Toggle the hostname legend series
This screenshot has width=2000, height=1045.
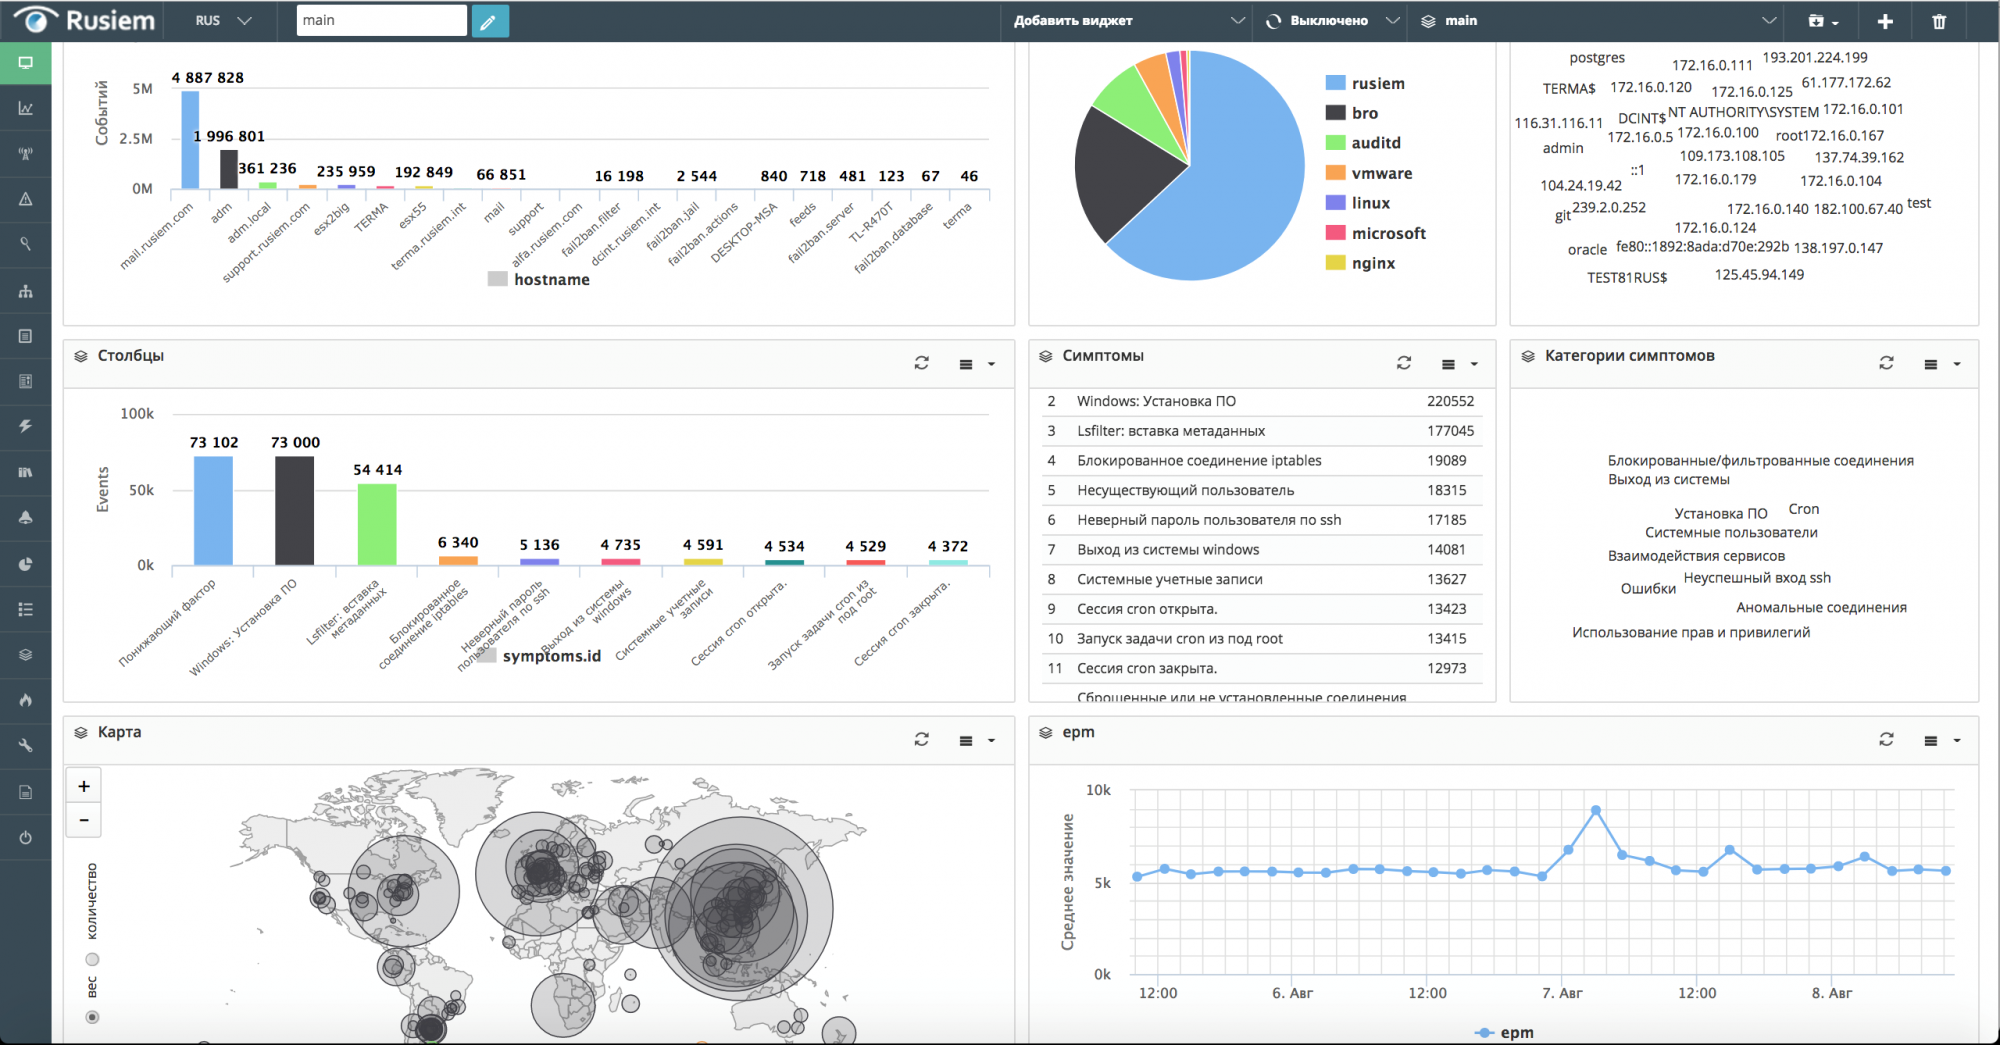pos(539,280)
